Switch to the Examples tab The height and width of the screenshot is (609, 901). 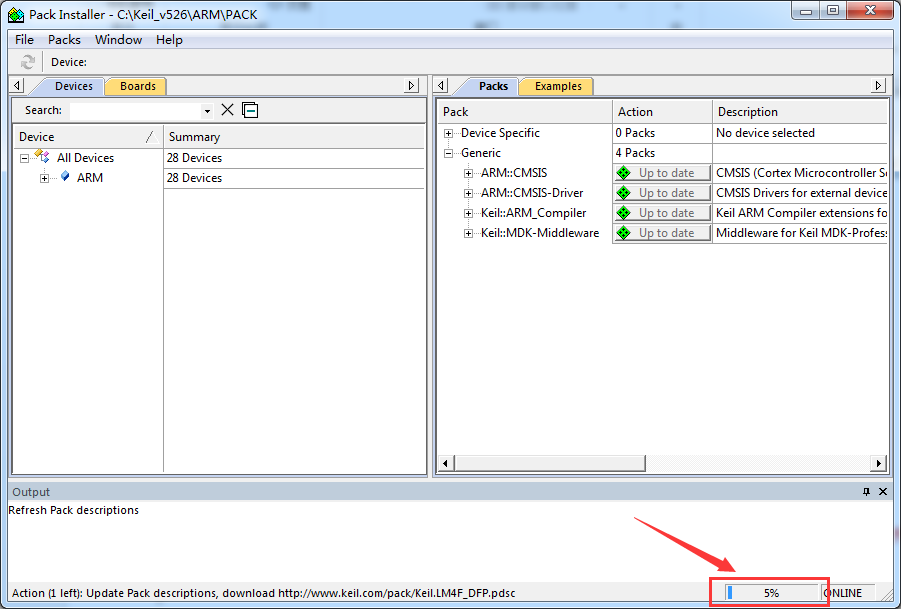point(558,86)
